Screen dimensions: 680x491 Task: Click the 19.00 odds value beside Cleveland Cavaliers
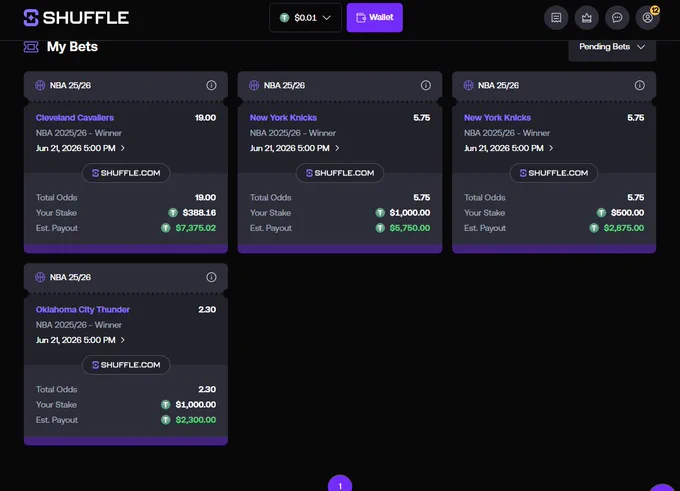205,118
